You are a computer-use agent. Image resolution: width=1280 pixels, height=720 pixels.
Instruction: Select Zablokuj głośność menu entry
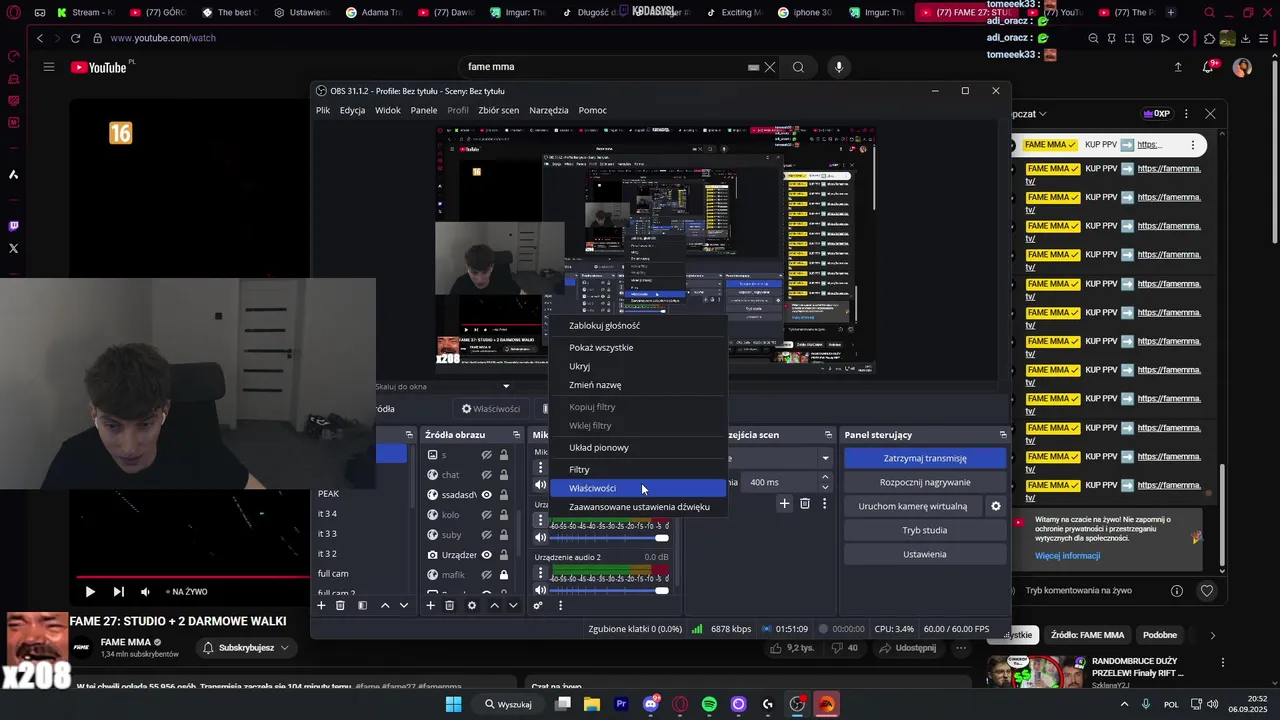click(x=638, y=325)
